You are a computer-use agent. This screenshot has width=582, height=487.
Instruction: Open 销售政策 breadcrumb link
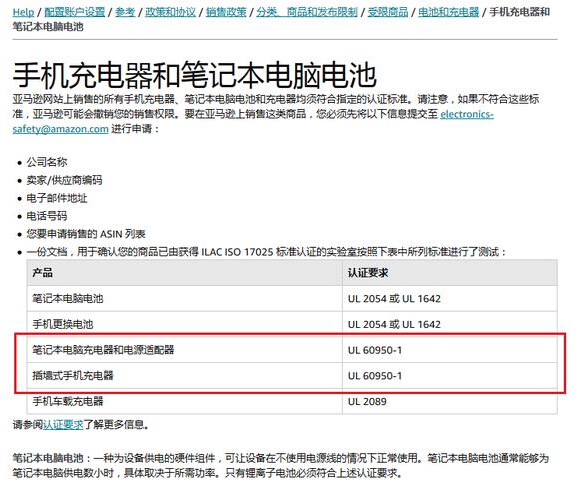click(x=226, y=12)
